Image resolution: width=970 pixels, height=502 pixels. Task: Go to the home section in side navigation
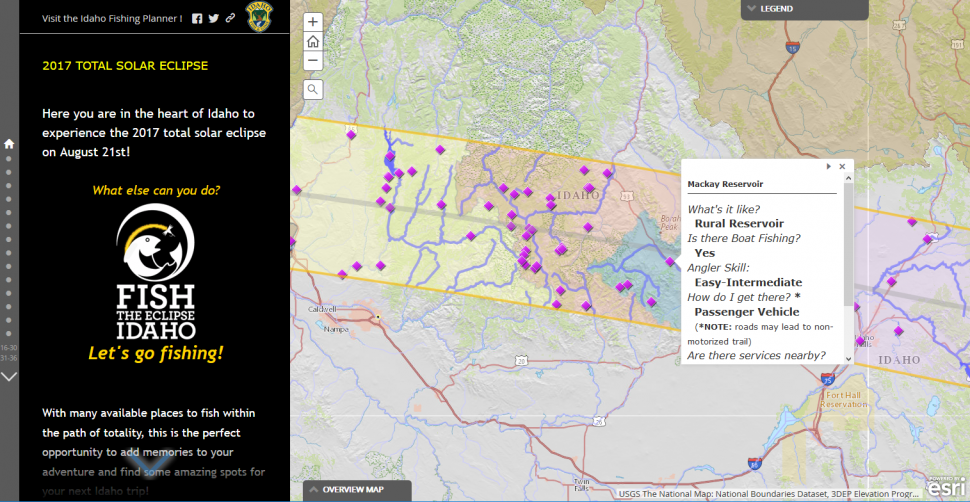pyautogui.click(x=9, y=143)
